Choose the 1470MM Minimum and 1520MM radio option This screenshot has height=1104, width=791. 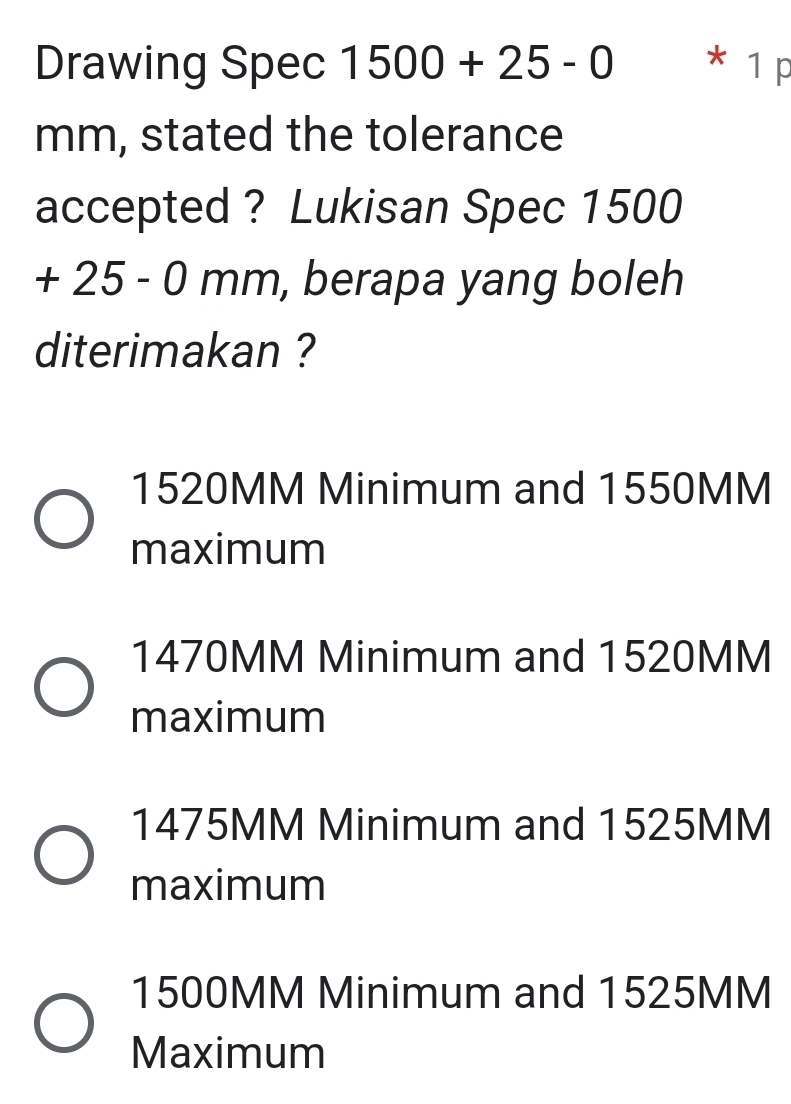click(x=65, y=689)
